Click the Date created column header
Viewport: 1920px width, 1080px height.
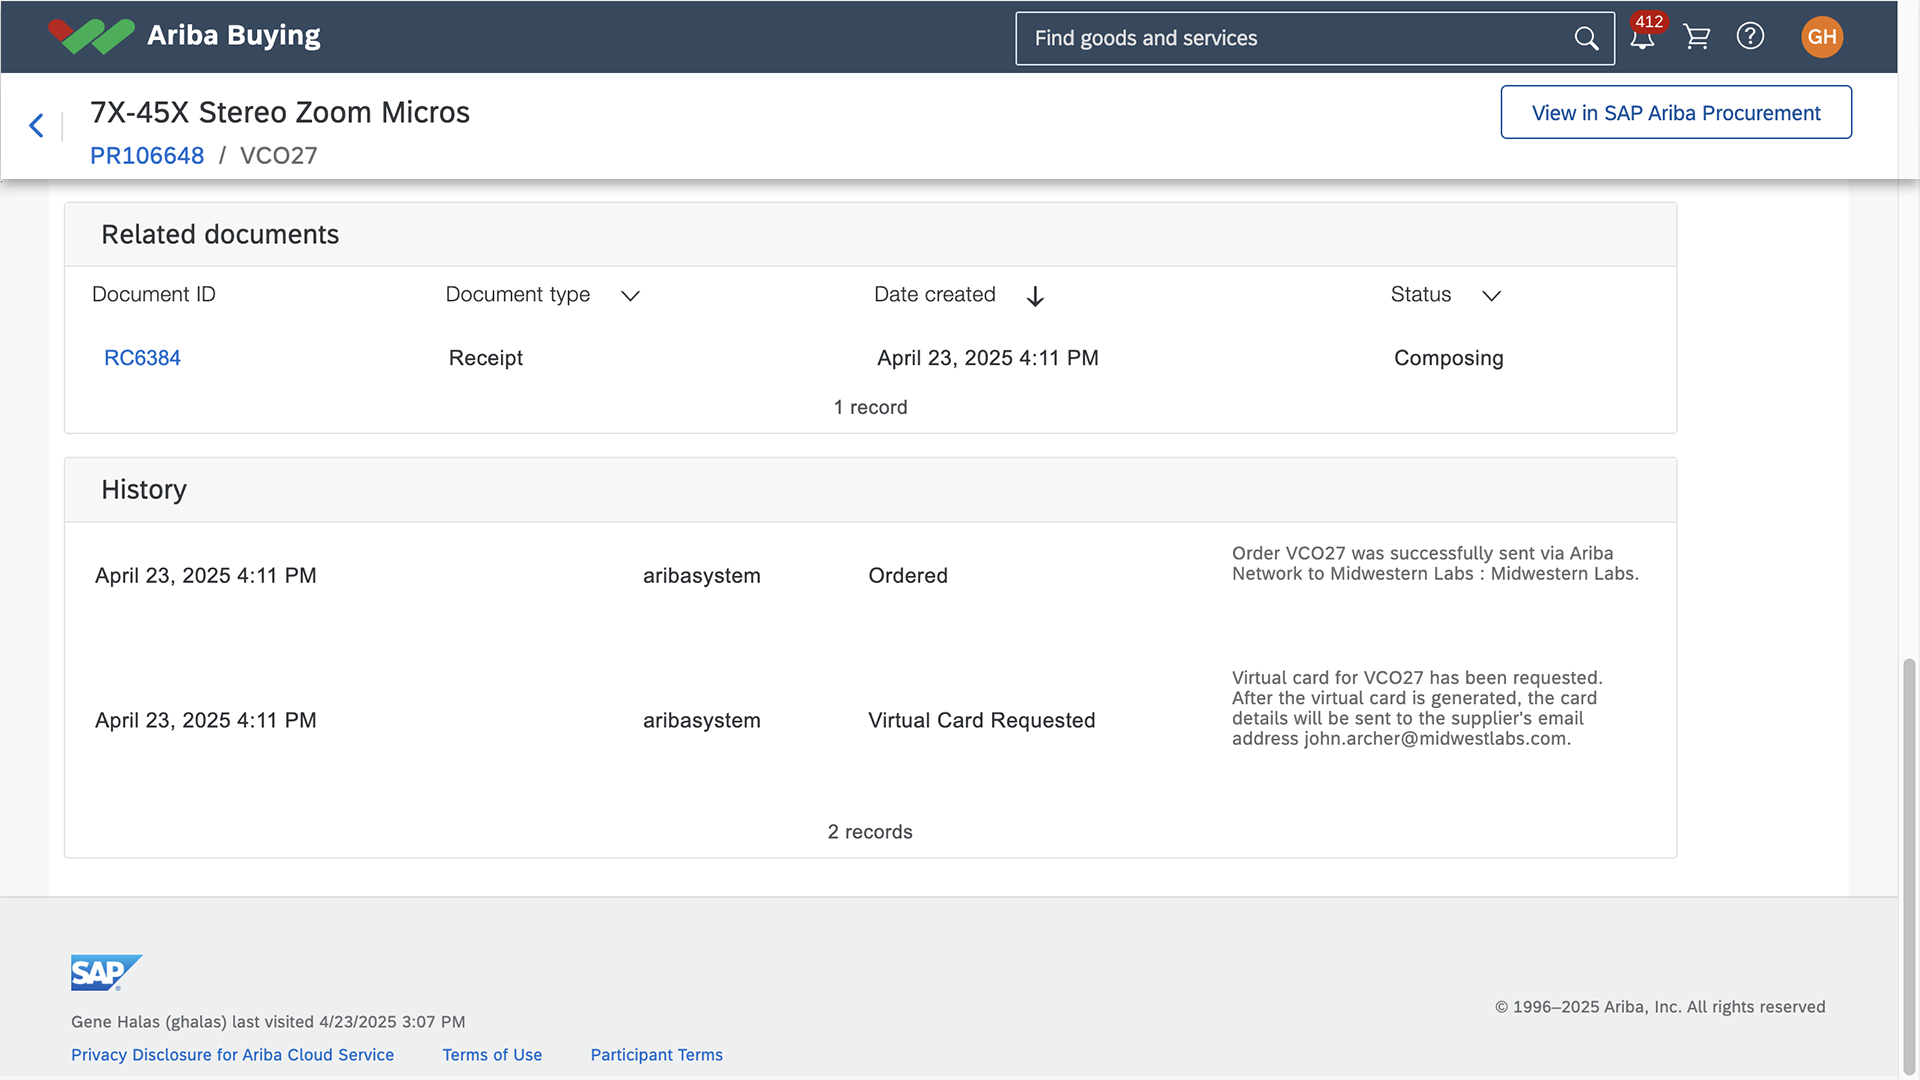935,294
